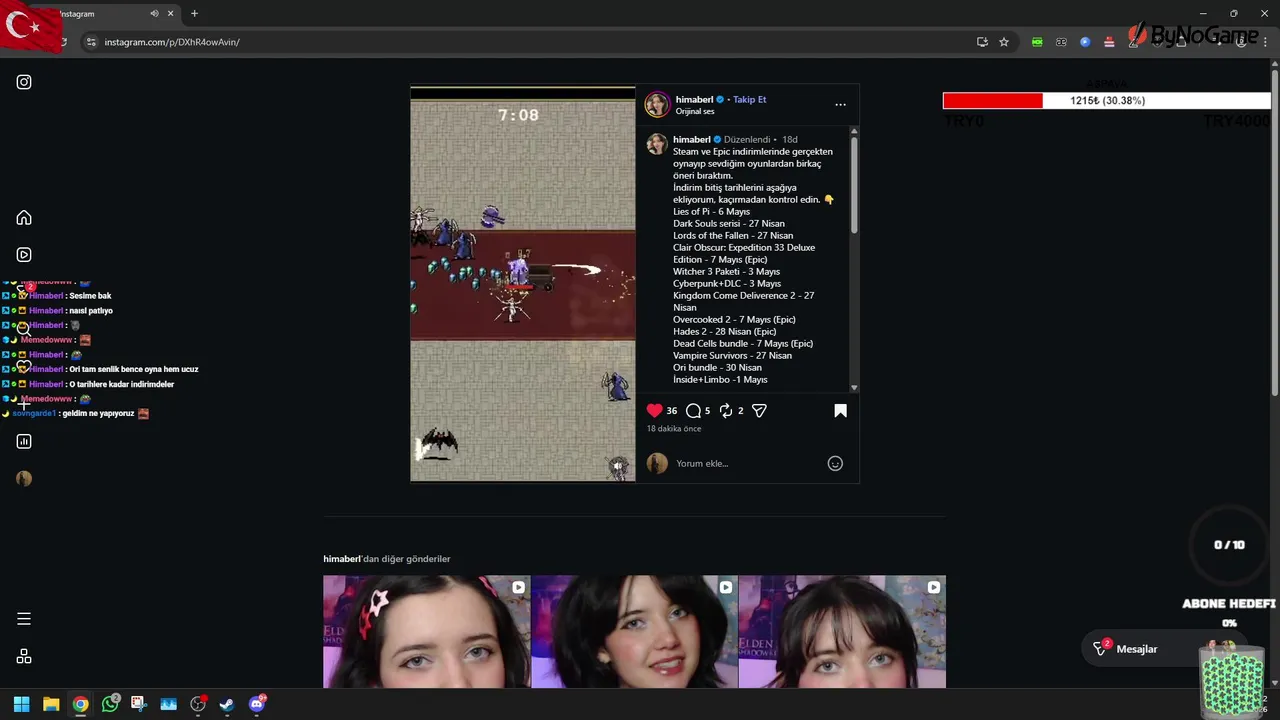This screenshot has width=1280, height=720.
Task: Open emoji picker in comment box
Action: tap(835, 463)
